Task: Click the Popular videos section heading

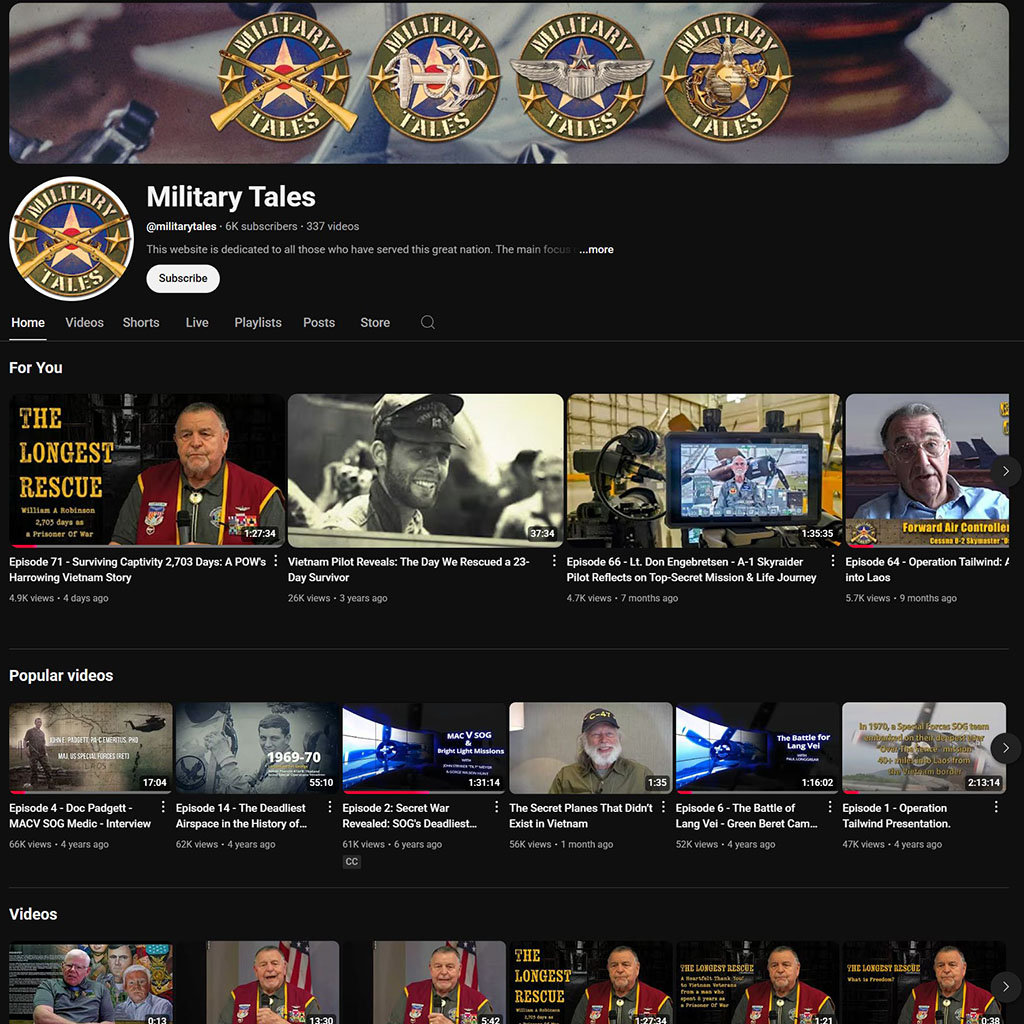Action: click(61, 675)
